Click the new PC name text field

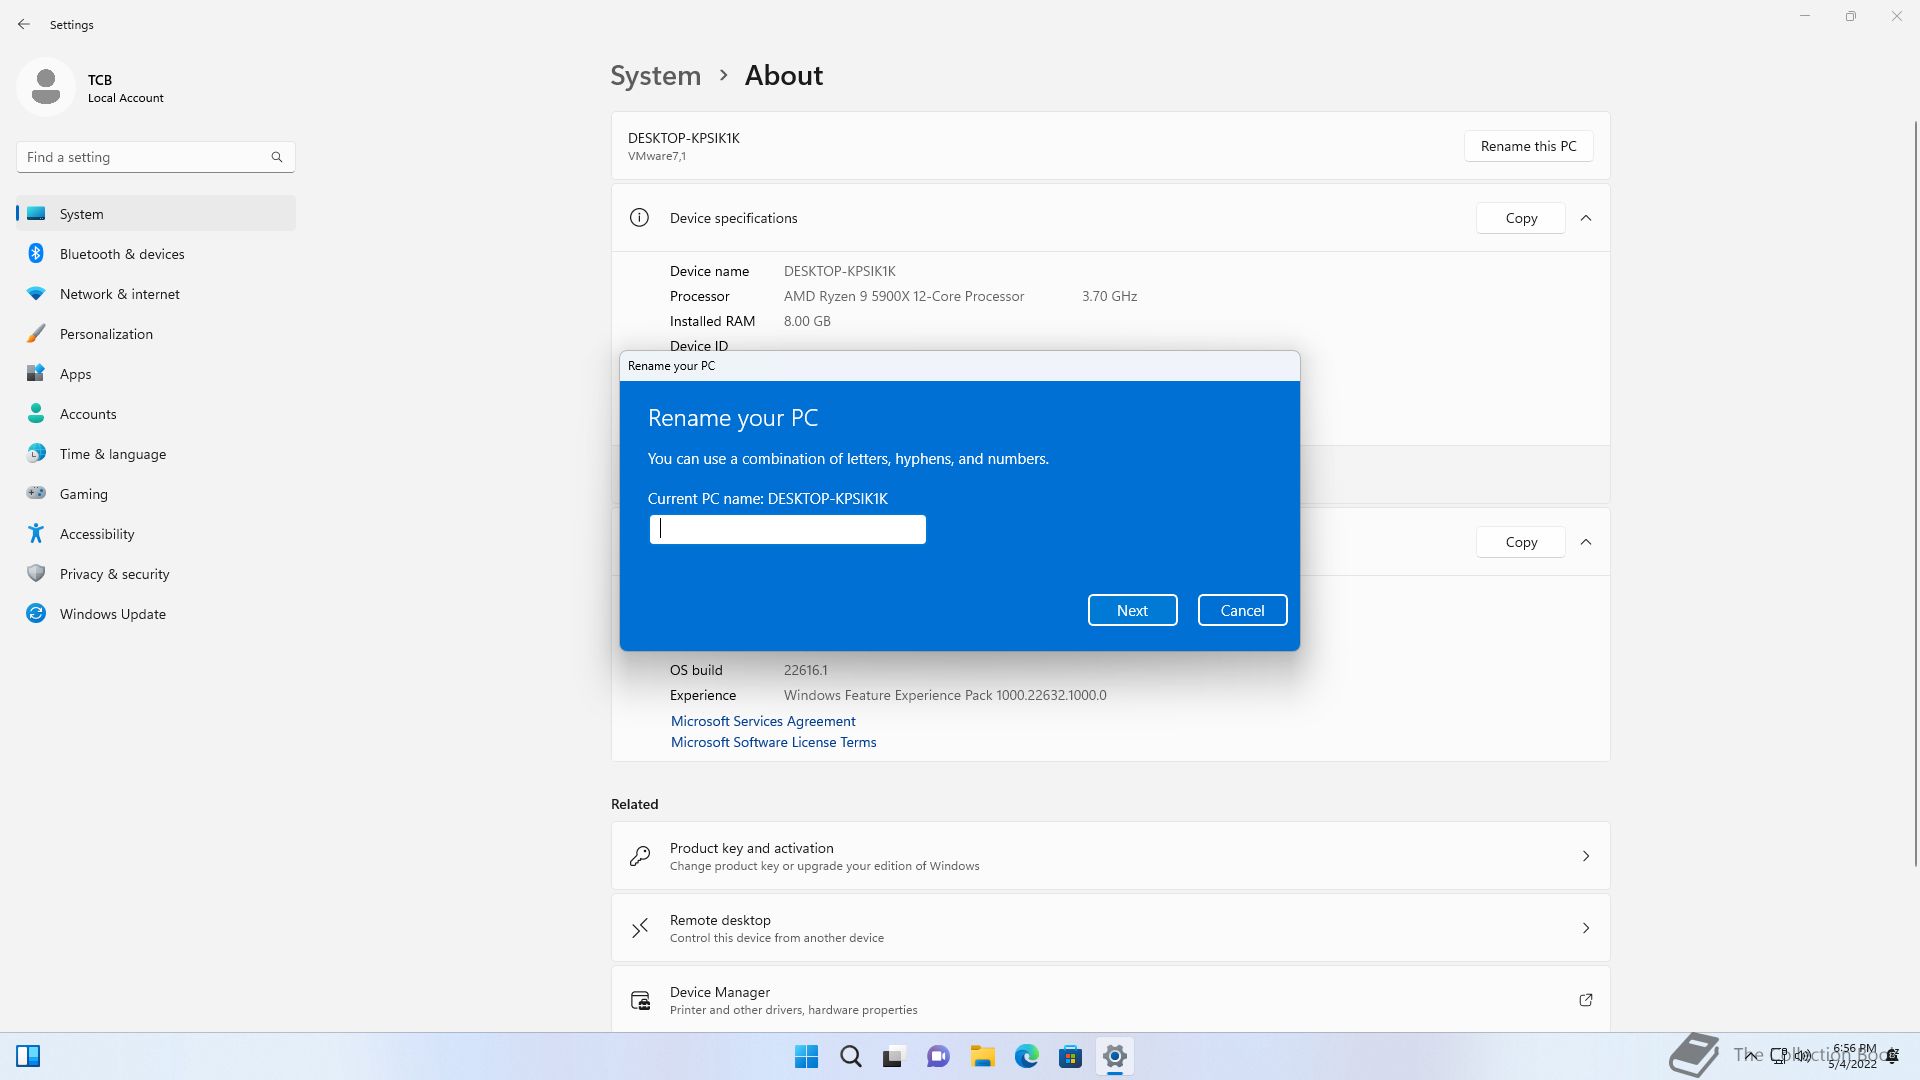[x=787, y=530]
